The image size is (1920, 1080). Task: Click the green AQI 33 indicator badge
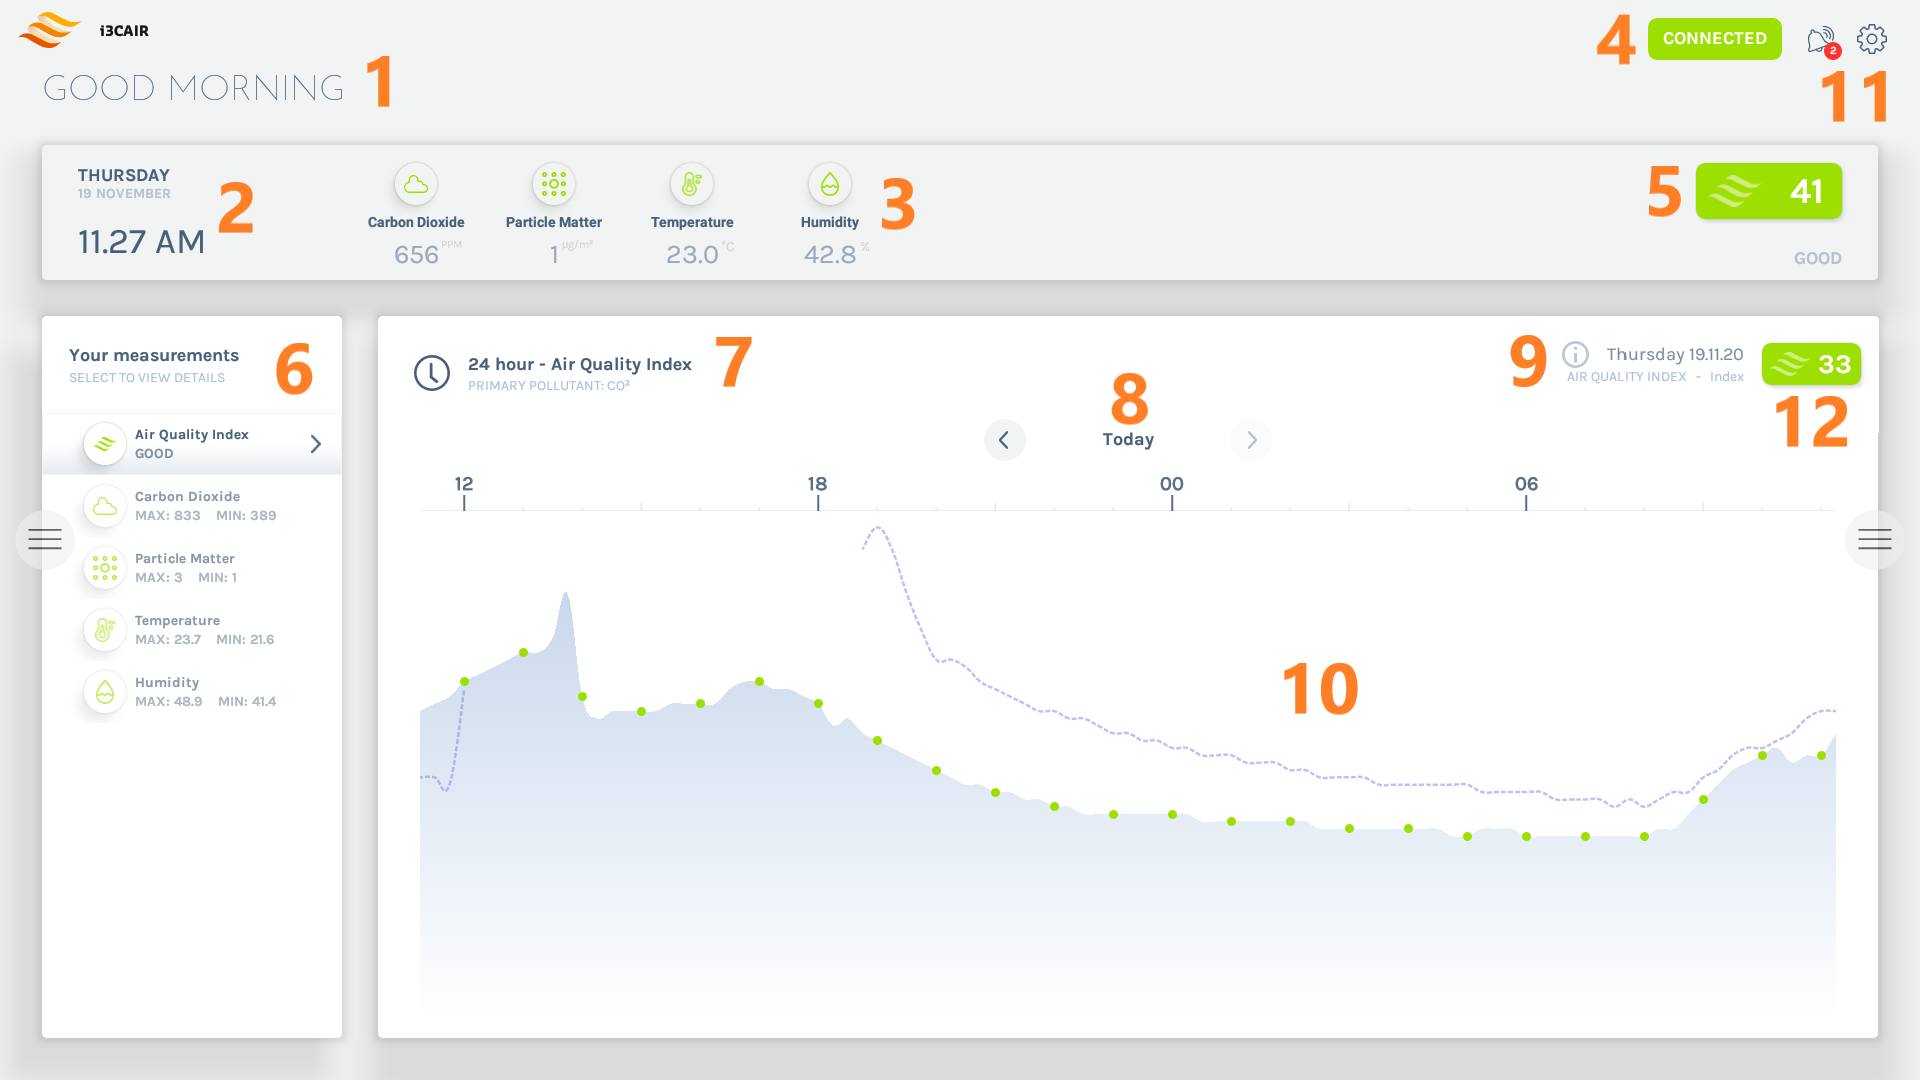point(1810,364)
